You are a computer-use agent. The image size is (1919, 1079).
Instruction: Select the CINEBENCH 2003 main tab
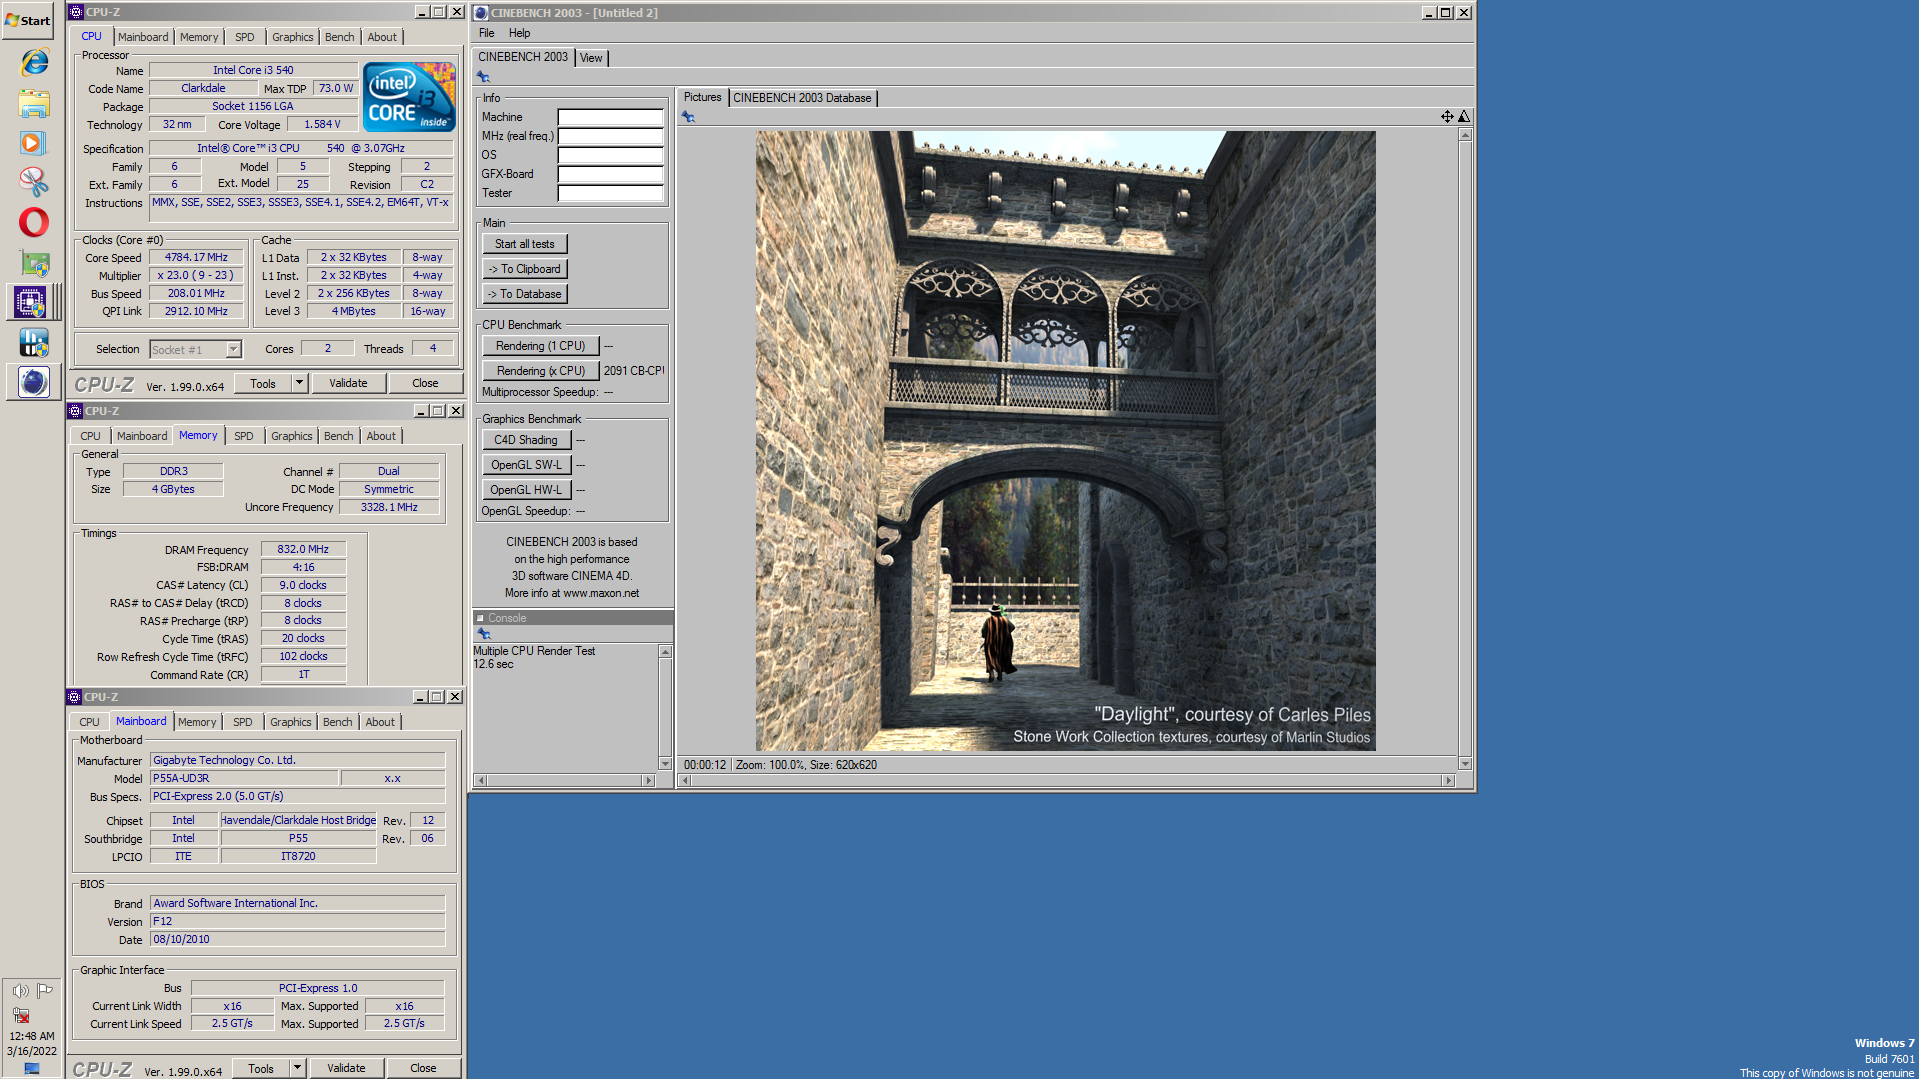pyautogui.click(x=523, y=57)
